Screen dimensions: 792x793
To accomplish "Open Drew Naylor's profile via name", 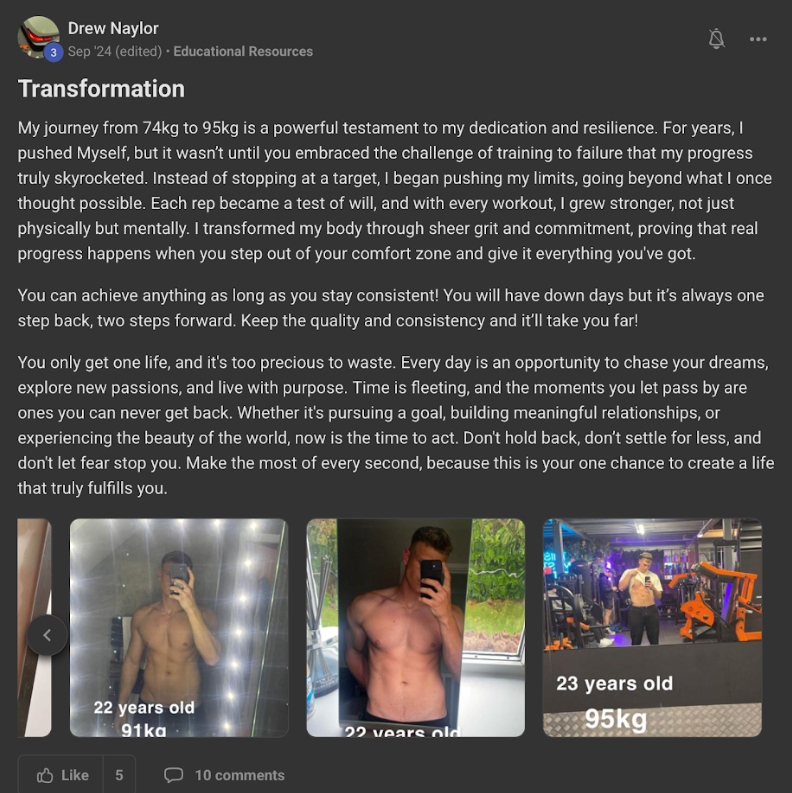I will pos(113,28).
